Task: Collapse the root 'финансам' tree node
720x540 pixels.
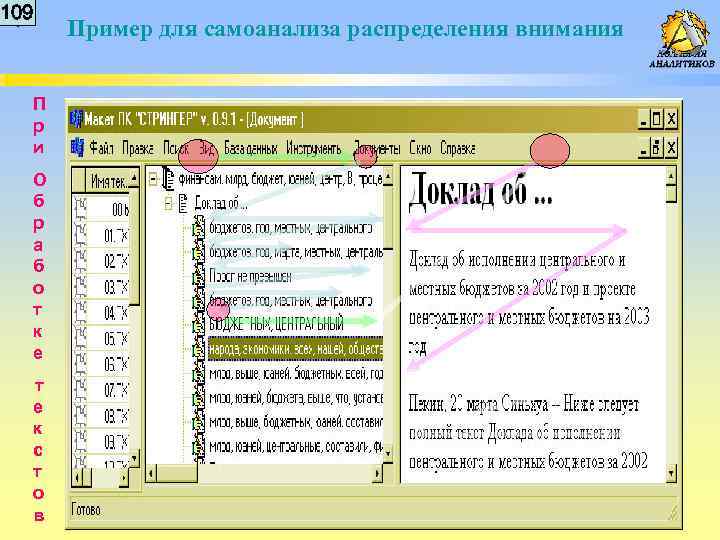Action: point(153,179)
